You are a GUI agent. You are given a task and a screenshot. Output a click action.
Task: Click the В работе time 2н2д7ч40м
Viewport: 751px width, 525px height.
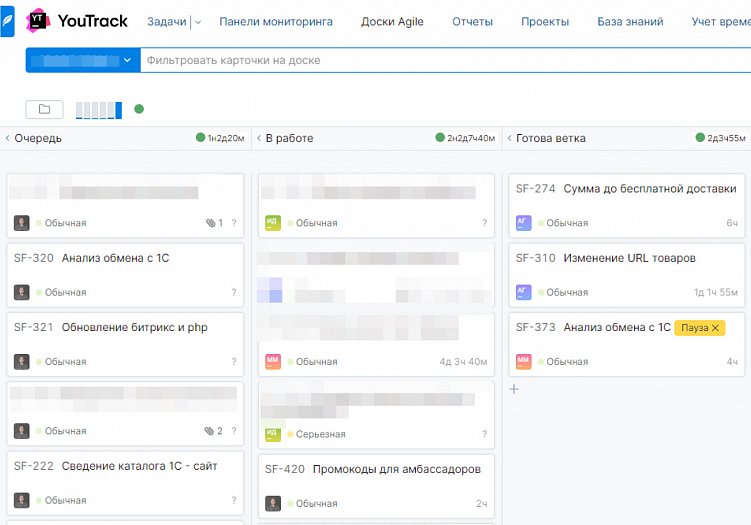coord(465,138)
